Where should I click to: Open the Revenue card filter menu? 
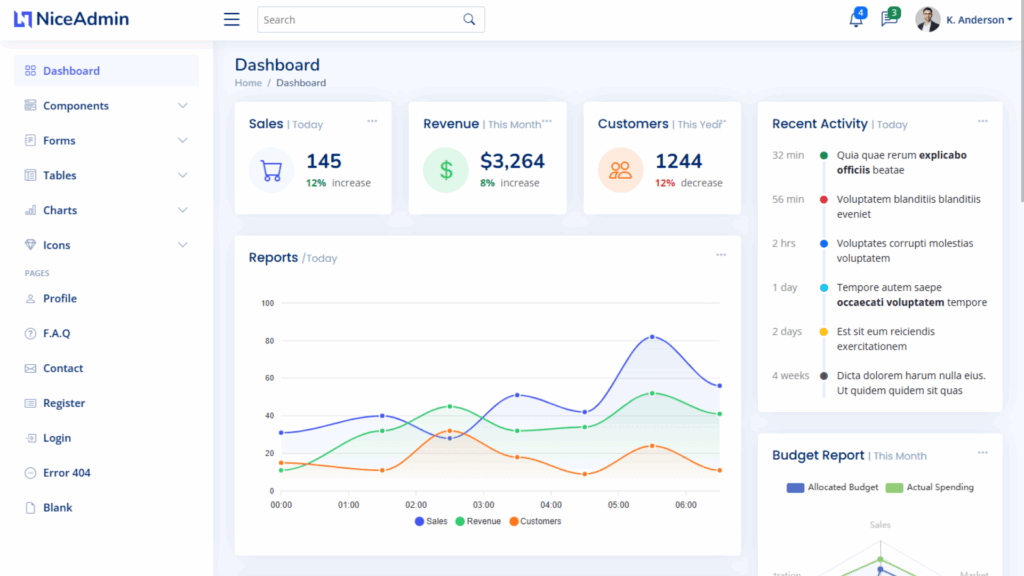click(x=547, y=121)
